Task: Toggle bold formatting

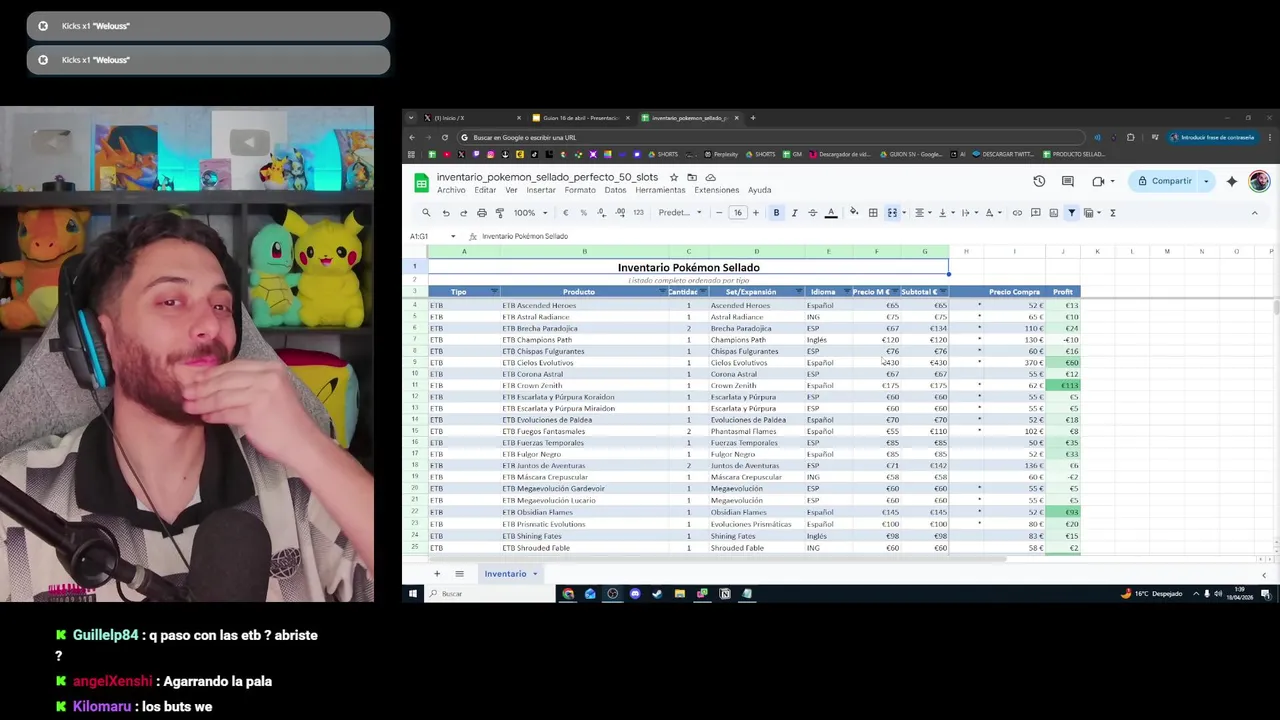Action: coord(776,213)
